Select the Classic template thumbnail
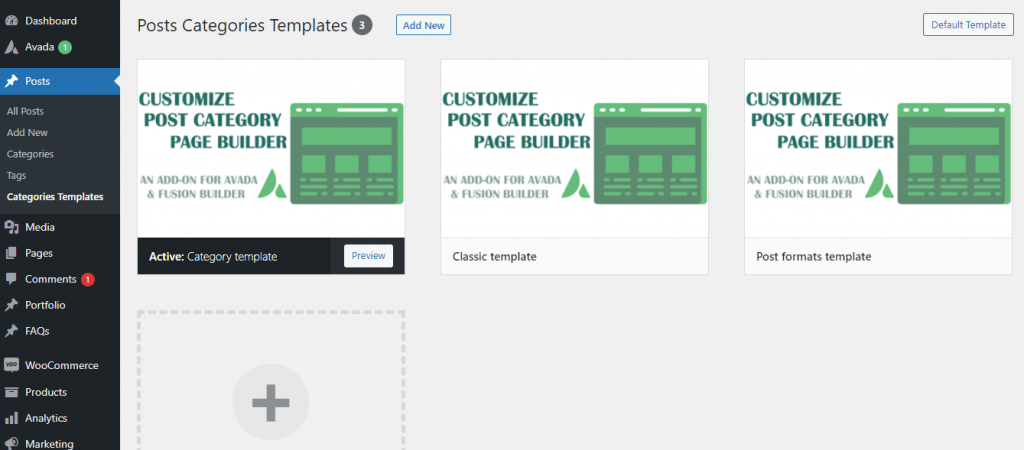Screen dimensions: 1024x450 coord(575,149)
